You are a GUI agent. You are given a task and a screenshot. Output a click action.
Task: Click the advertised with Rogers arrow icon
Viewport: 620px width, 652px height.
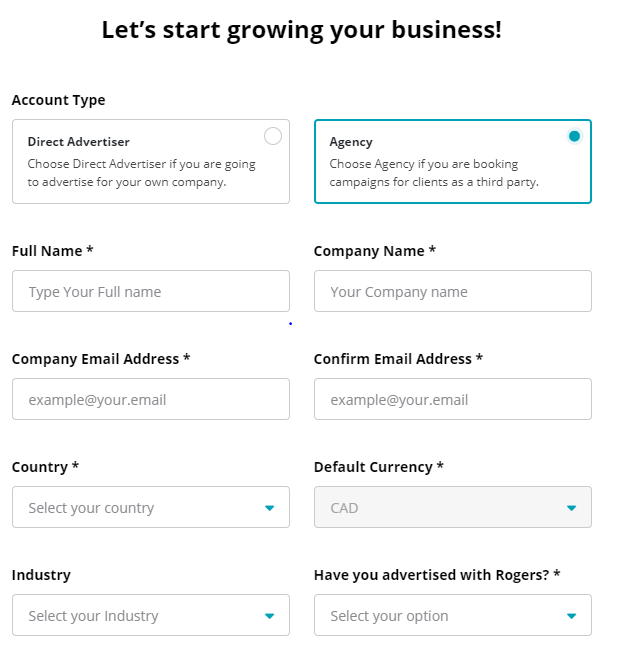pyautogui.click(x=571, y=616)
